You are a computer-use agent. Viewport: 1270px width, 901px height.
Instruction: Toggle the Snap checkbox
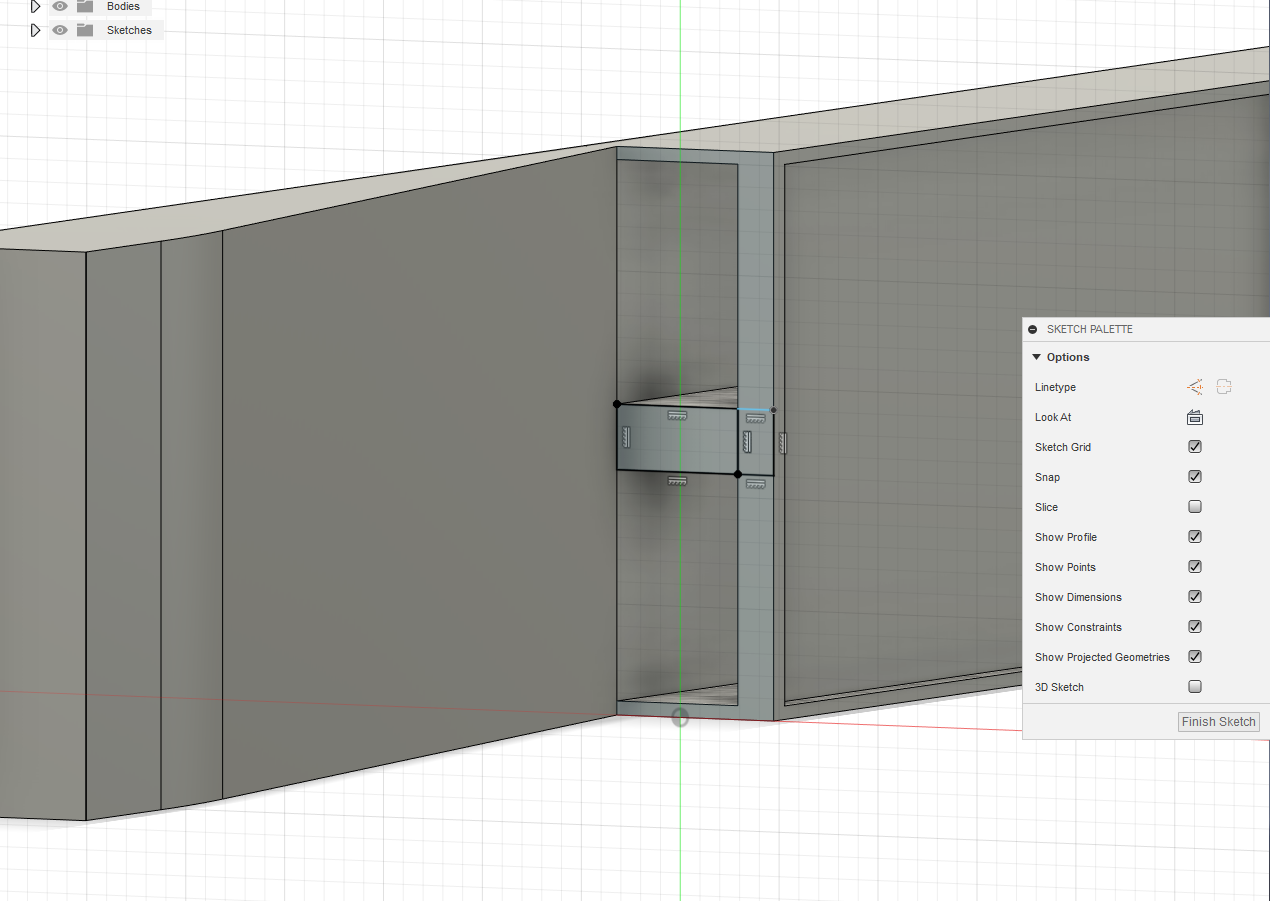[1194, 476]
